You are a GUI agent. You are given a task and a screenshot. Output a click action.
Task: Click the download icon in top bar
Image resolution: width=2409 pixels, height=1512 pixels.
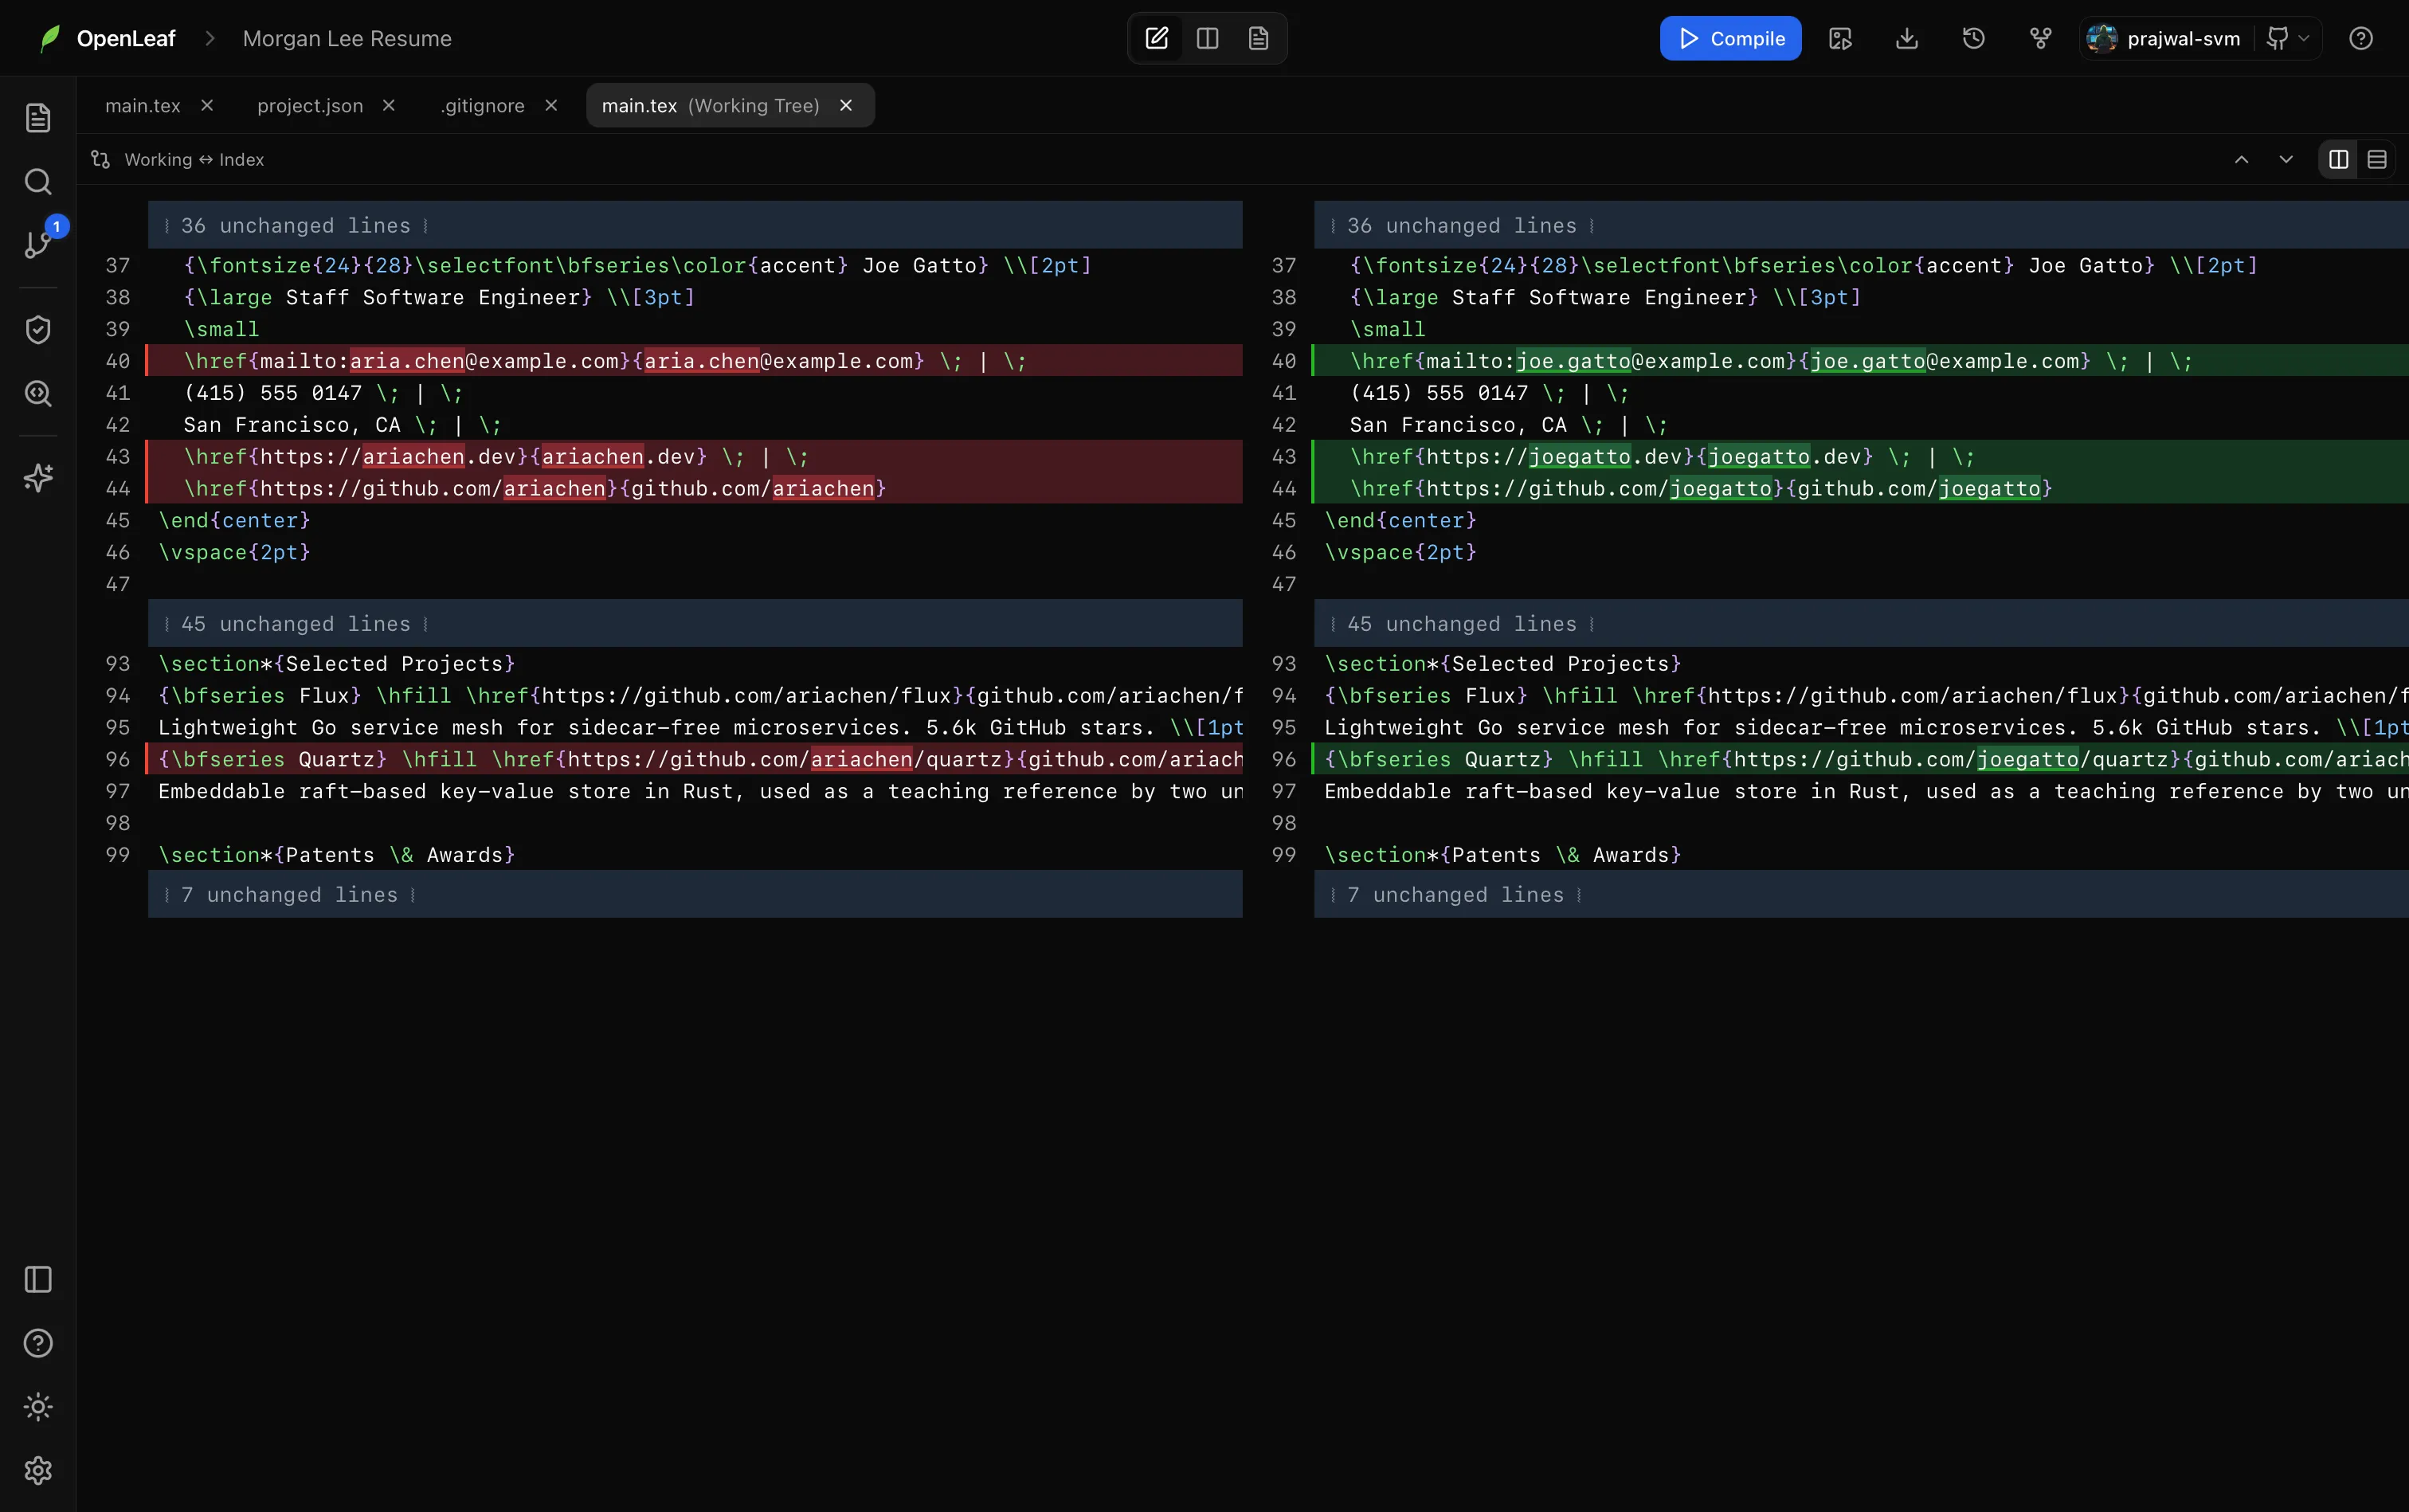click(1906, 38)
